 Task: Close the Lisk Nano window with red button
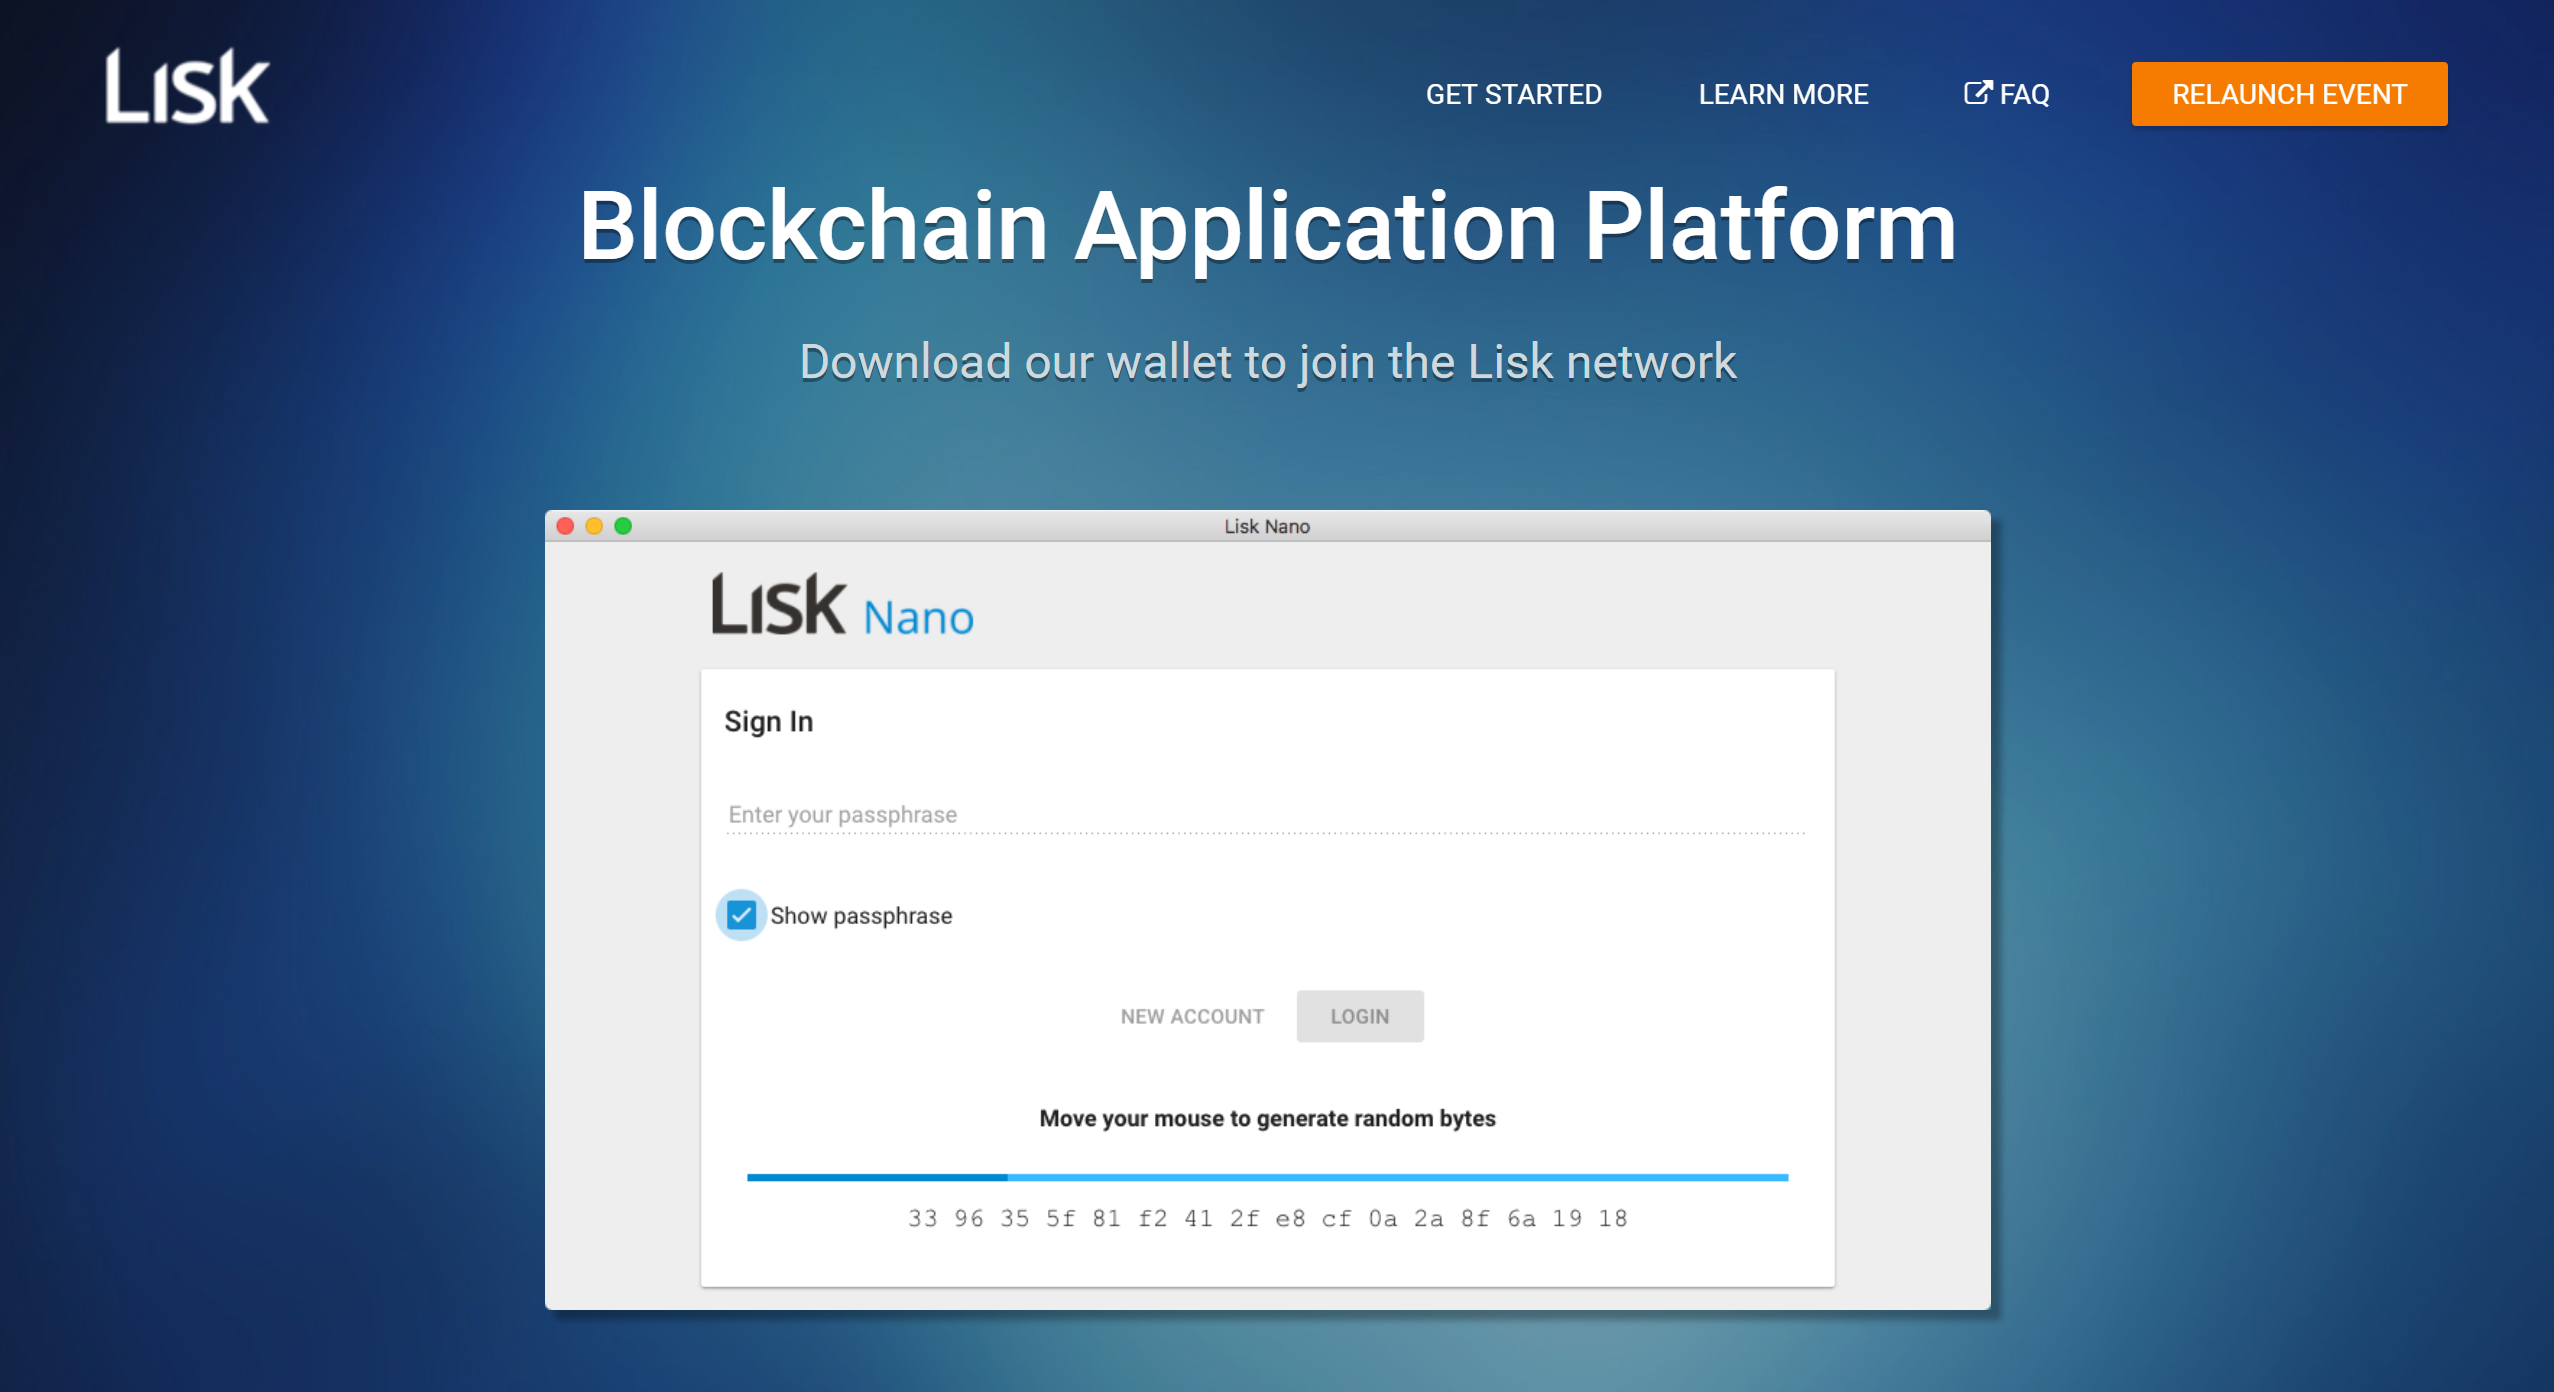(x=565, y=526)
